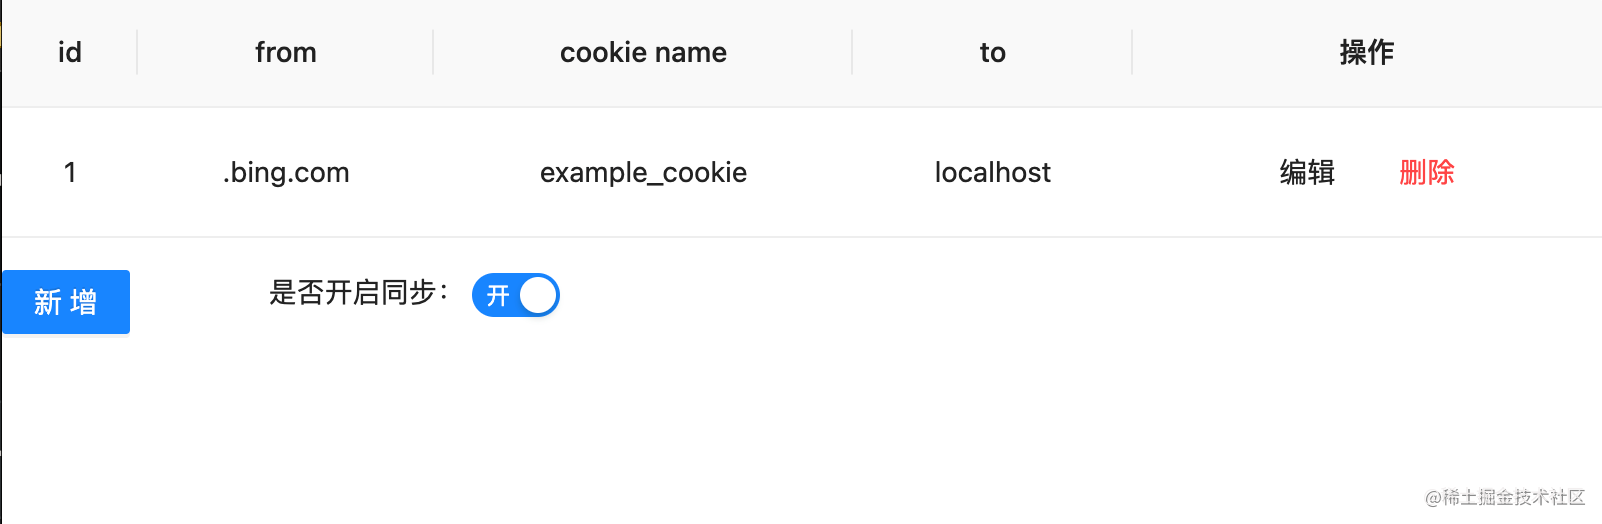Click the localhost cell in the to column
Screen dimensions: 1602x524
coord(992,172)
